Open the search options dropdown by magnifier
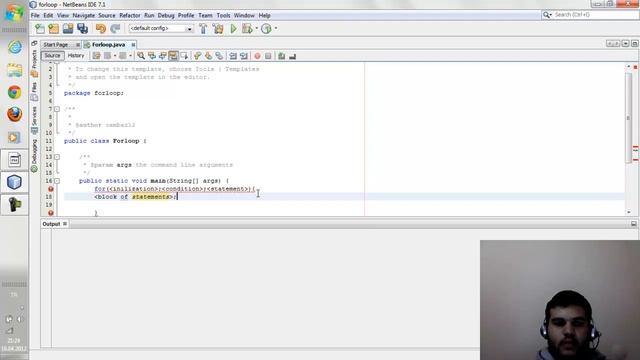Image resolution: width=640 pixels, height=360 pixels. coord(547,15)
